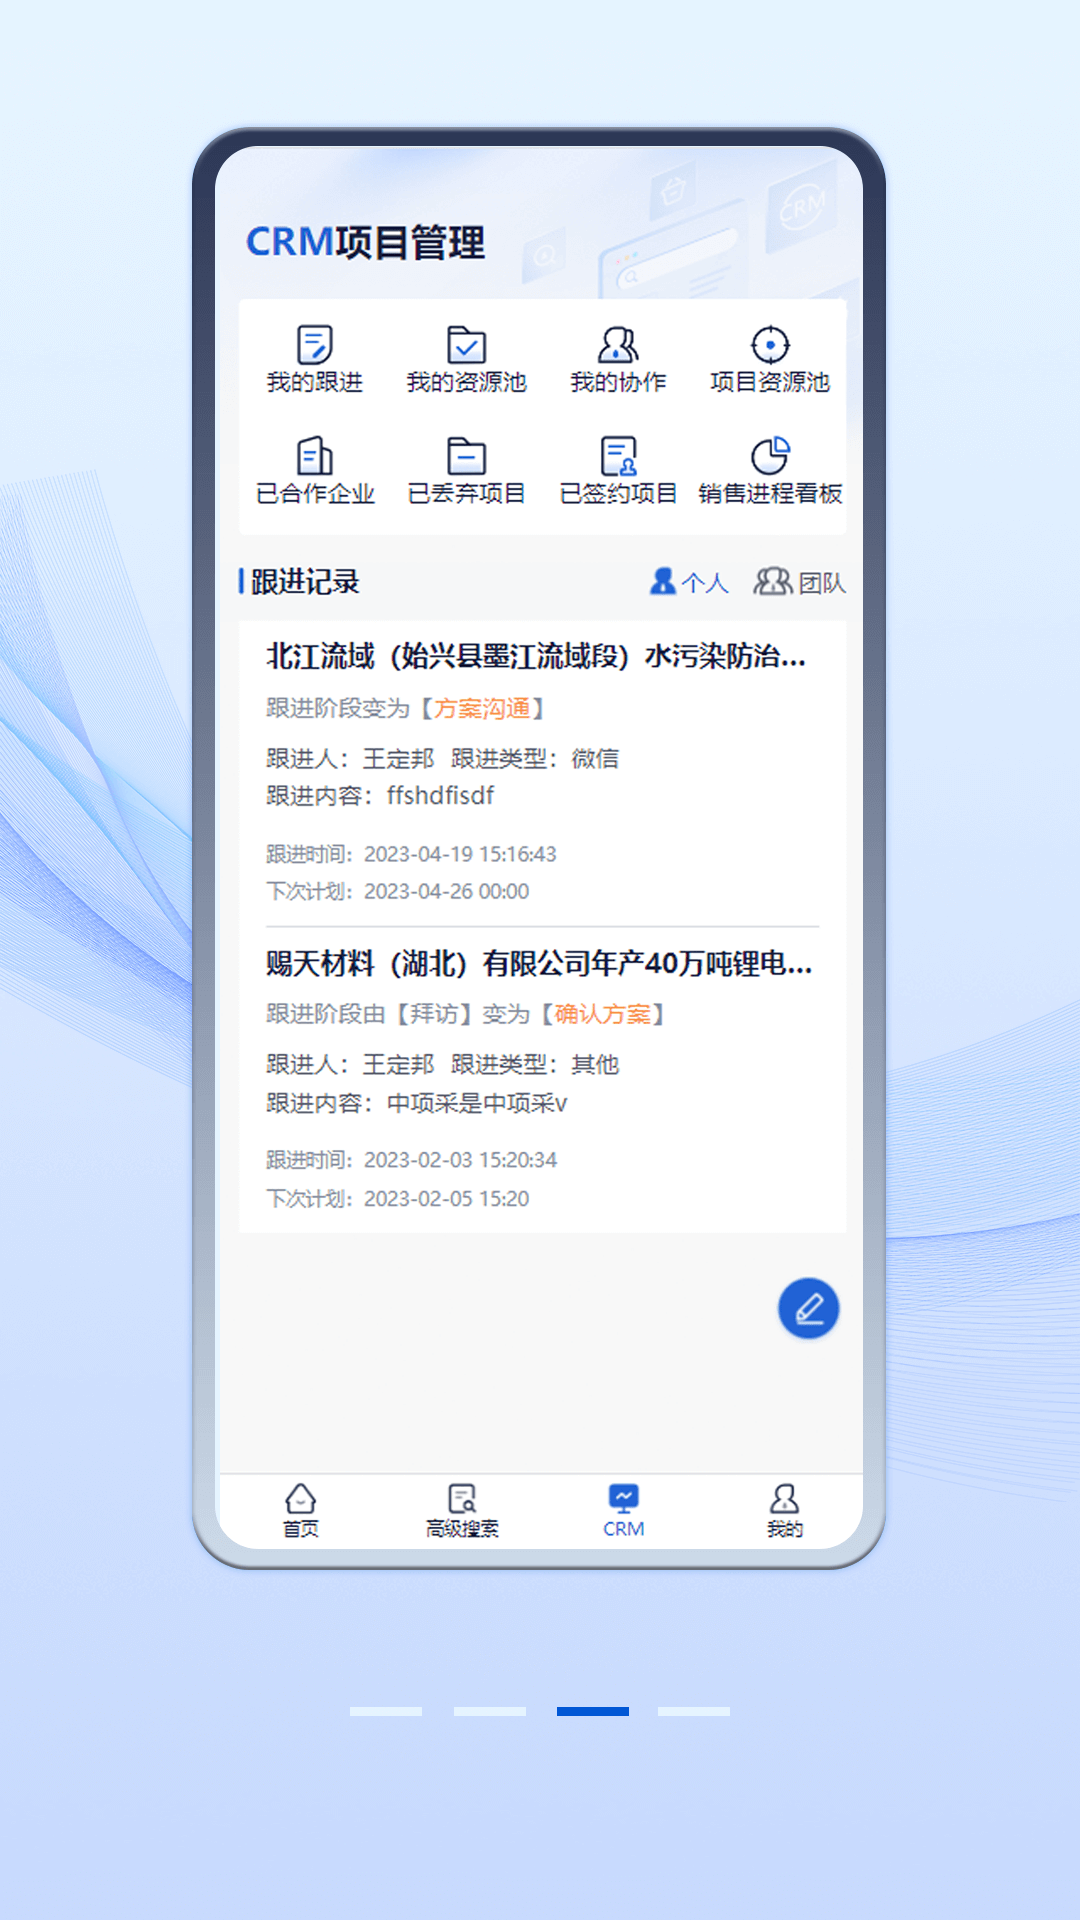Image resolution: width=1080 pixels, height=1920 pixels.
Task: Tap the 确认方案 stage label
Action: pos(603,1015)
